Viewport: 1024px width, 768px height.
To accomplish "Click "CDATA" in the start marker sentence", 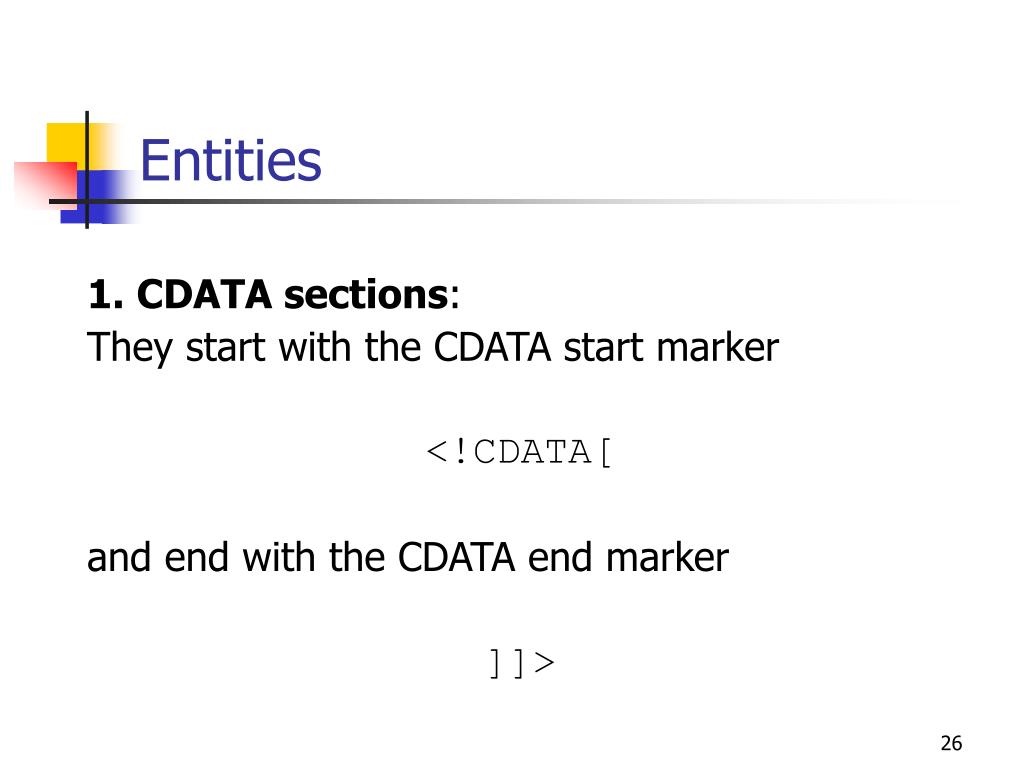I will tap(492, 347).
